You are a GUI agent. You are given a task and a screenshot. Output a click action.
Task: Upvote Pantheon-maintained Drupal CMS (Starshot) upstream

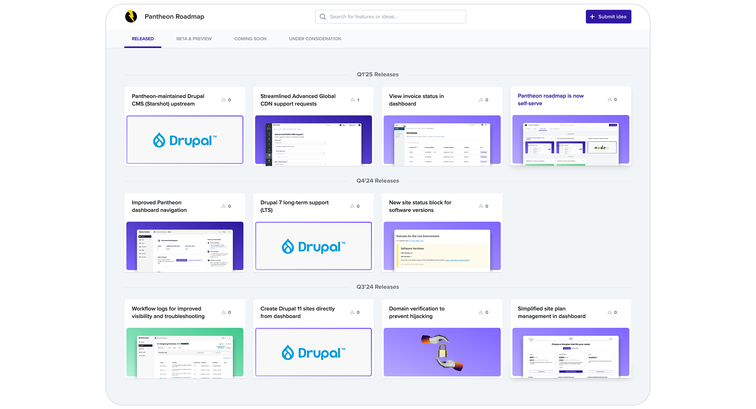(225, 100)
